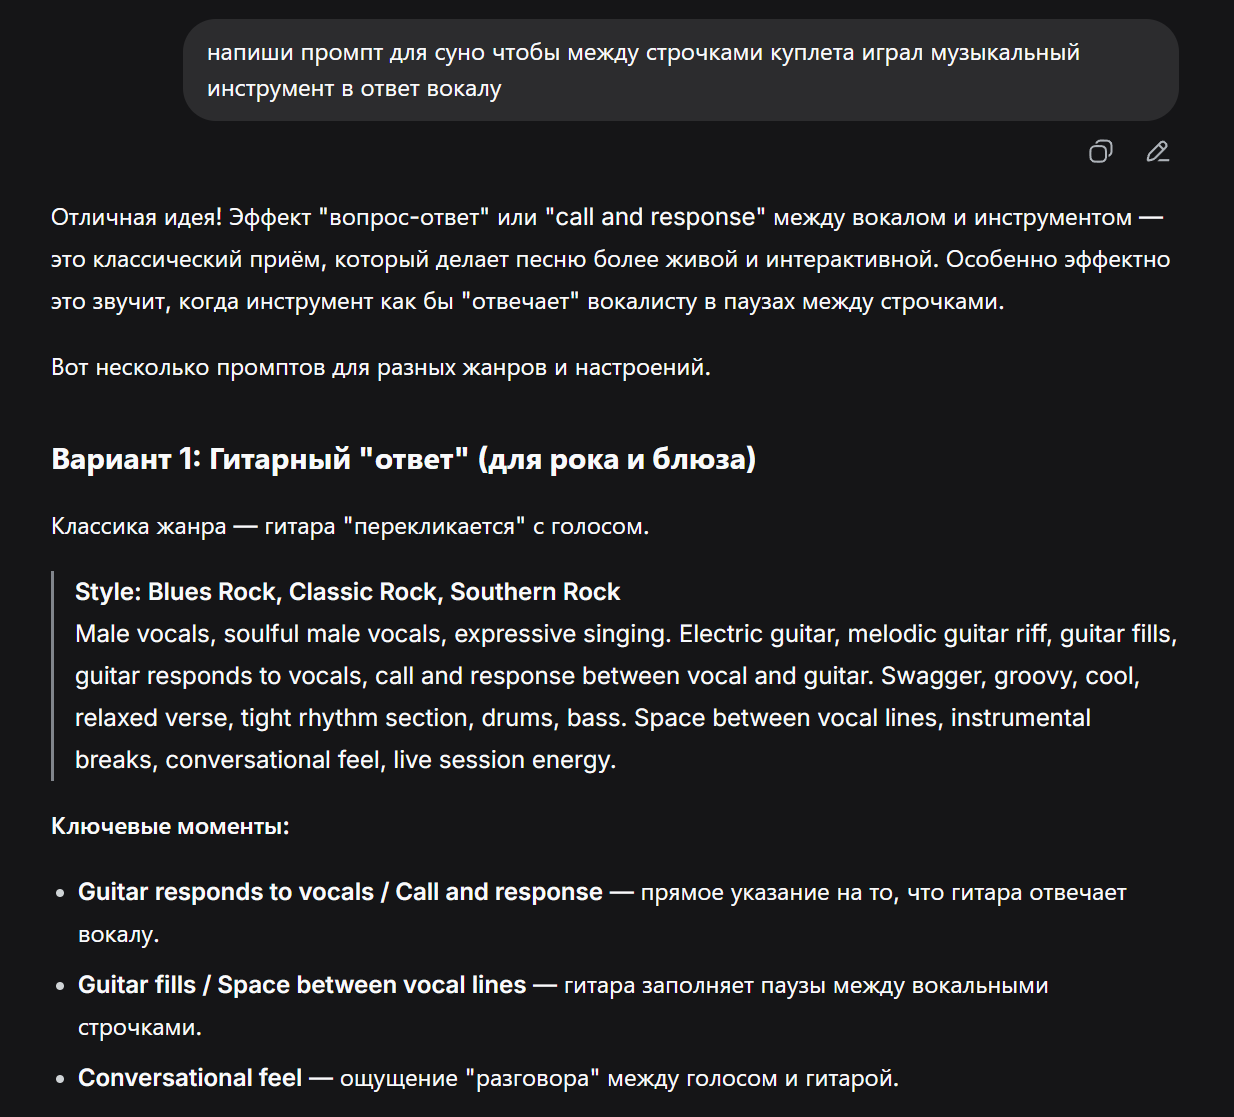The image size is (1234, 1117).
Task: Click the user's prompt message bubble
Action: [680, 70]
